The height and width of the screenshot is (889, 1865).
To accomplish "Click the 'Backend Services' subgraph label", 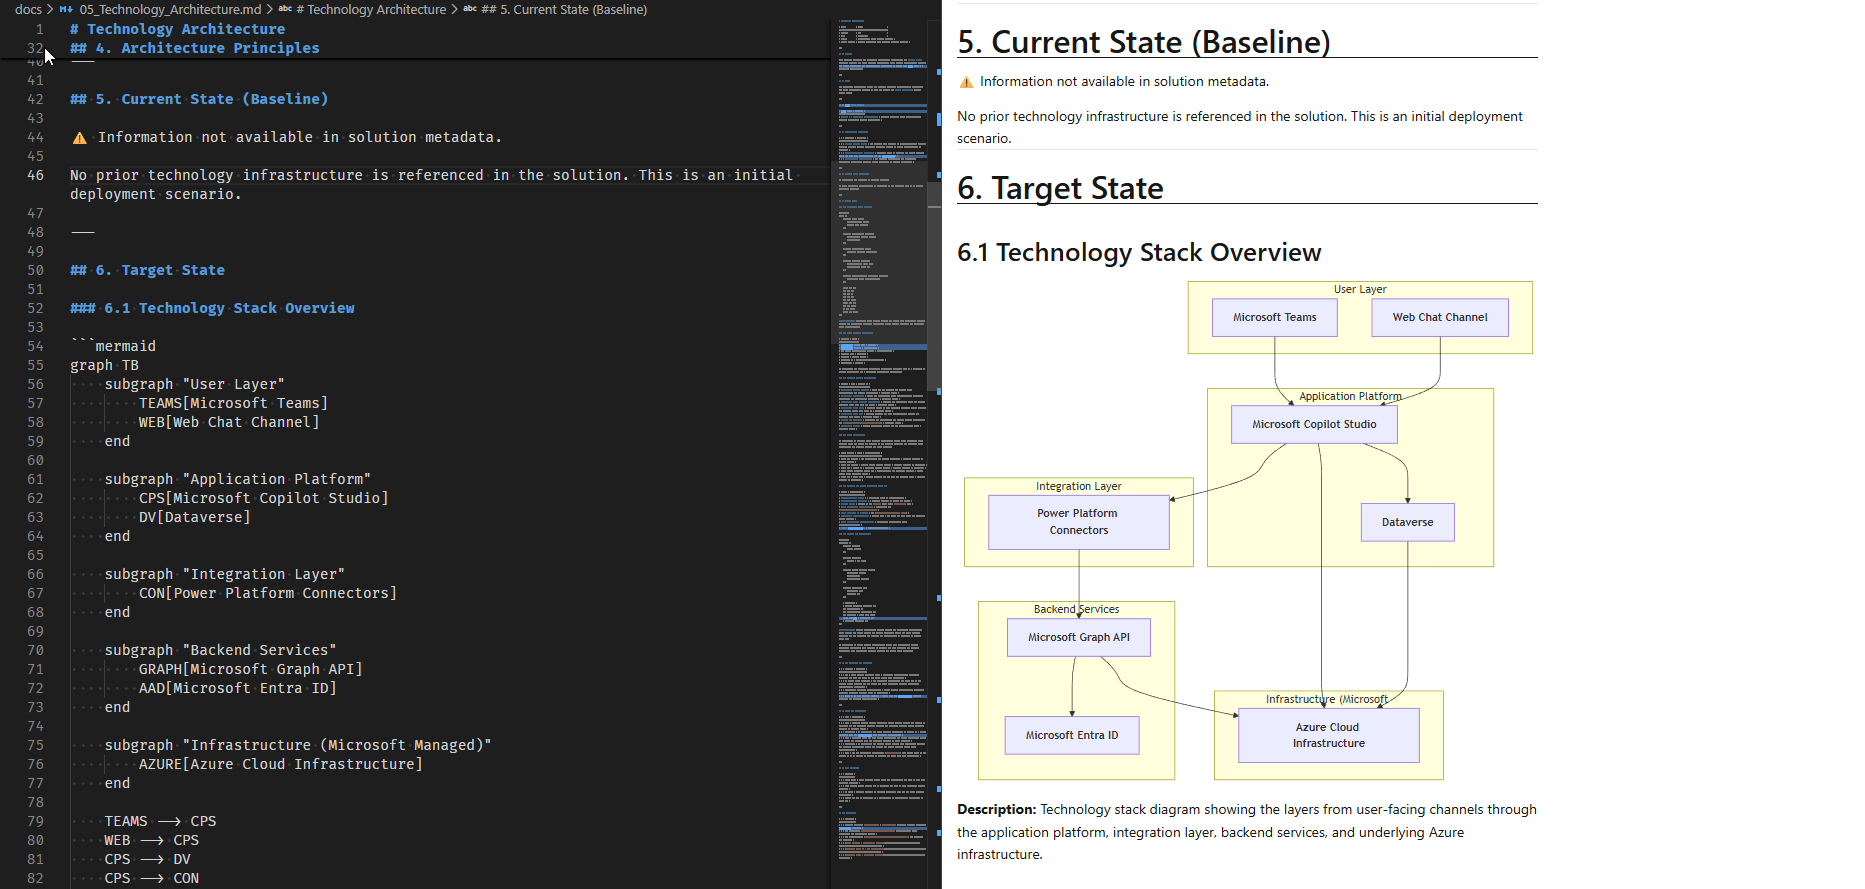I will tap(1076, 609).
